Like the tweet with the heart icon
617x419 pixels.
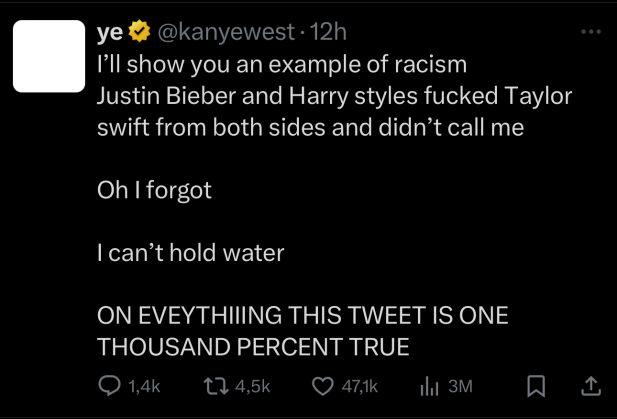(323, 386)
